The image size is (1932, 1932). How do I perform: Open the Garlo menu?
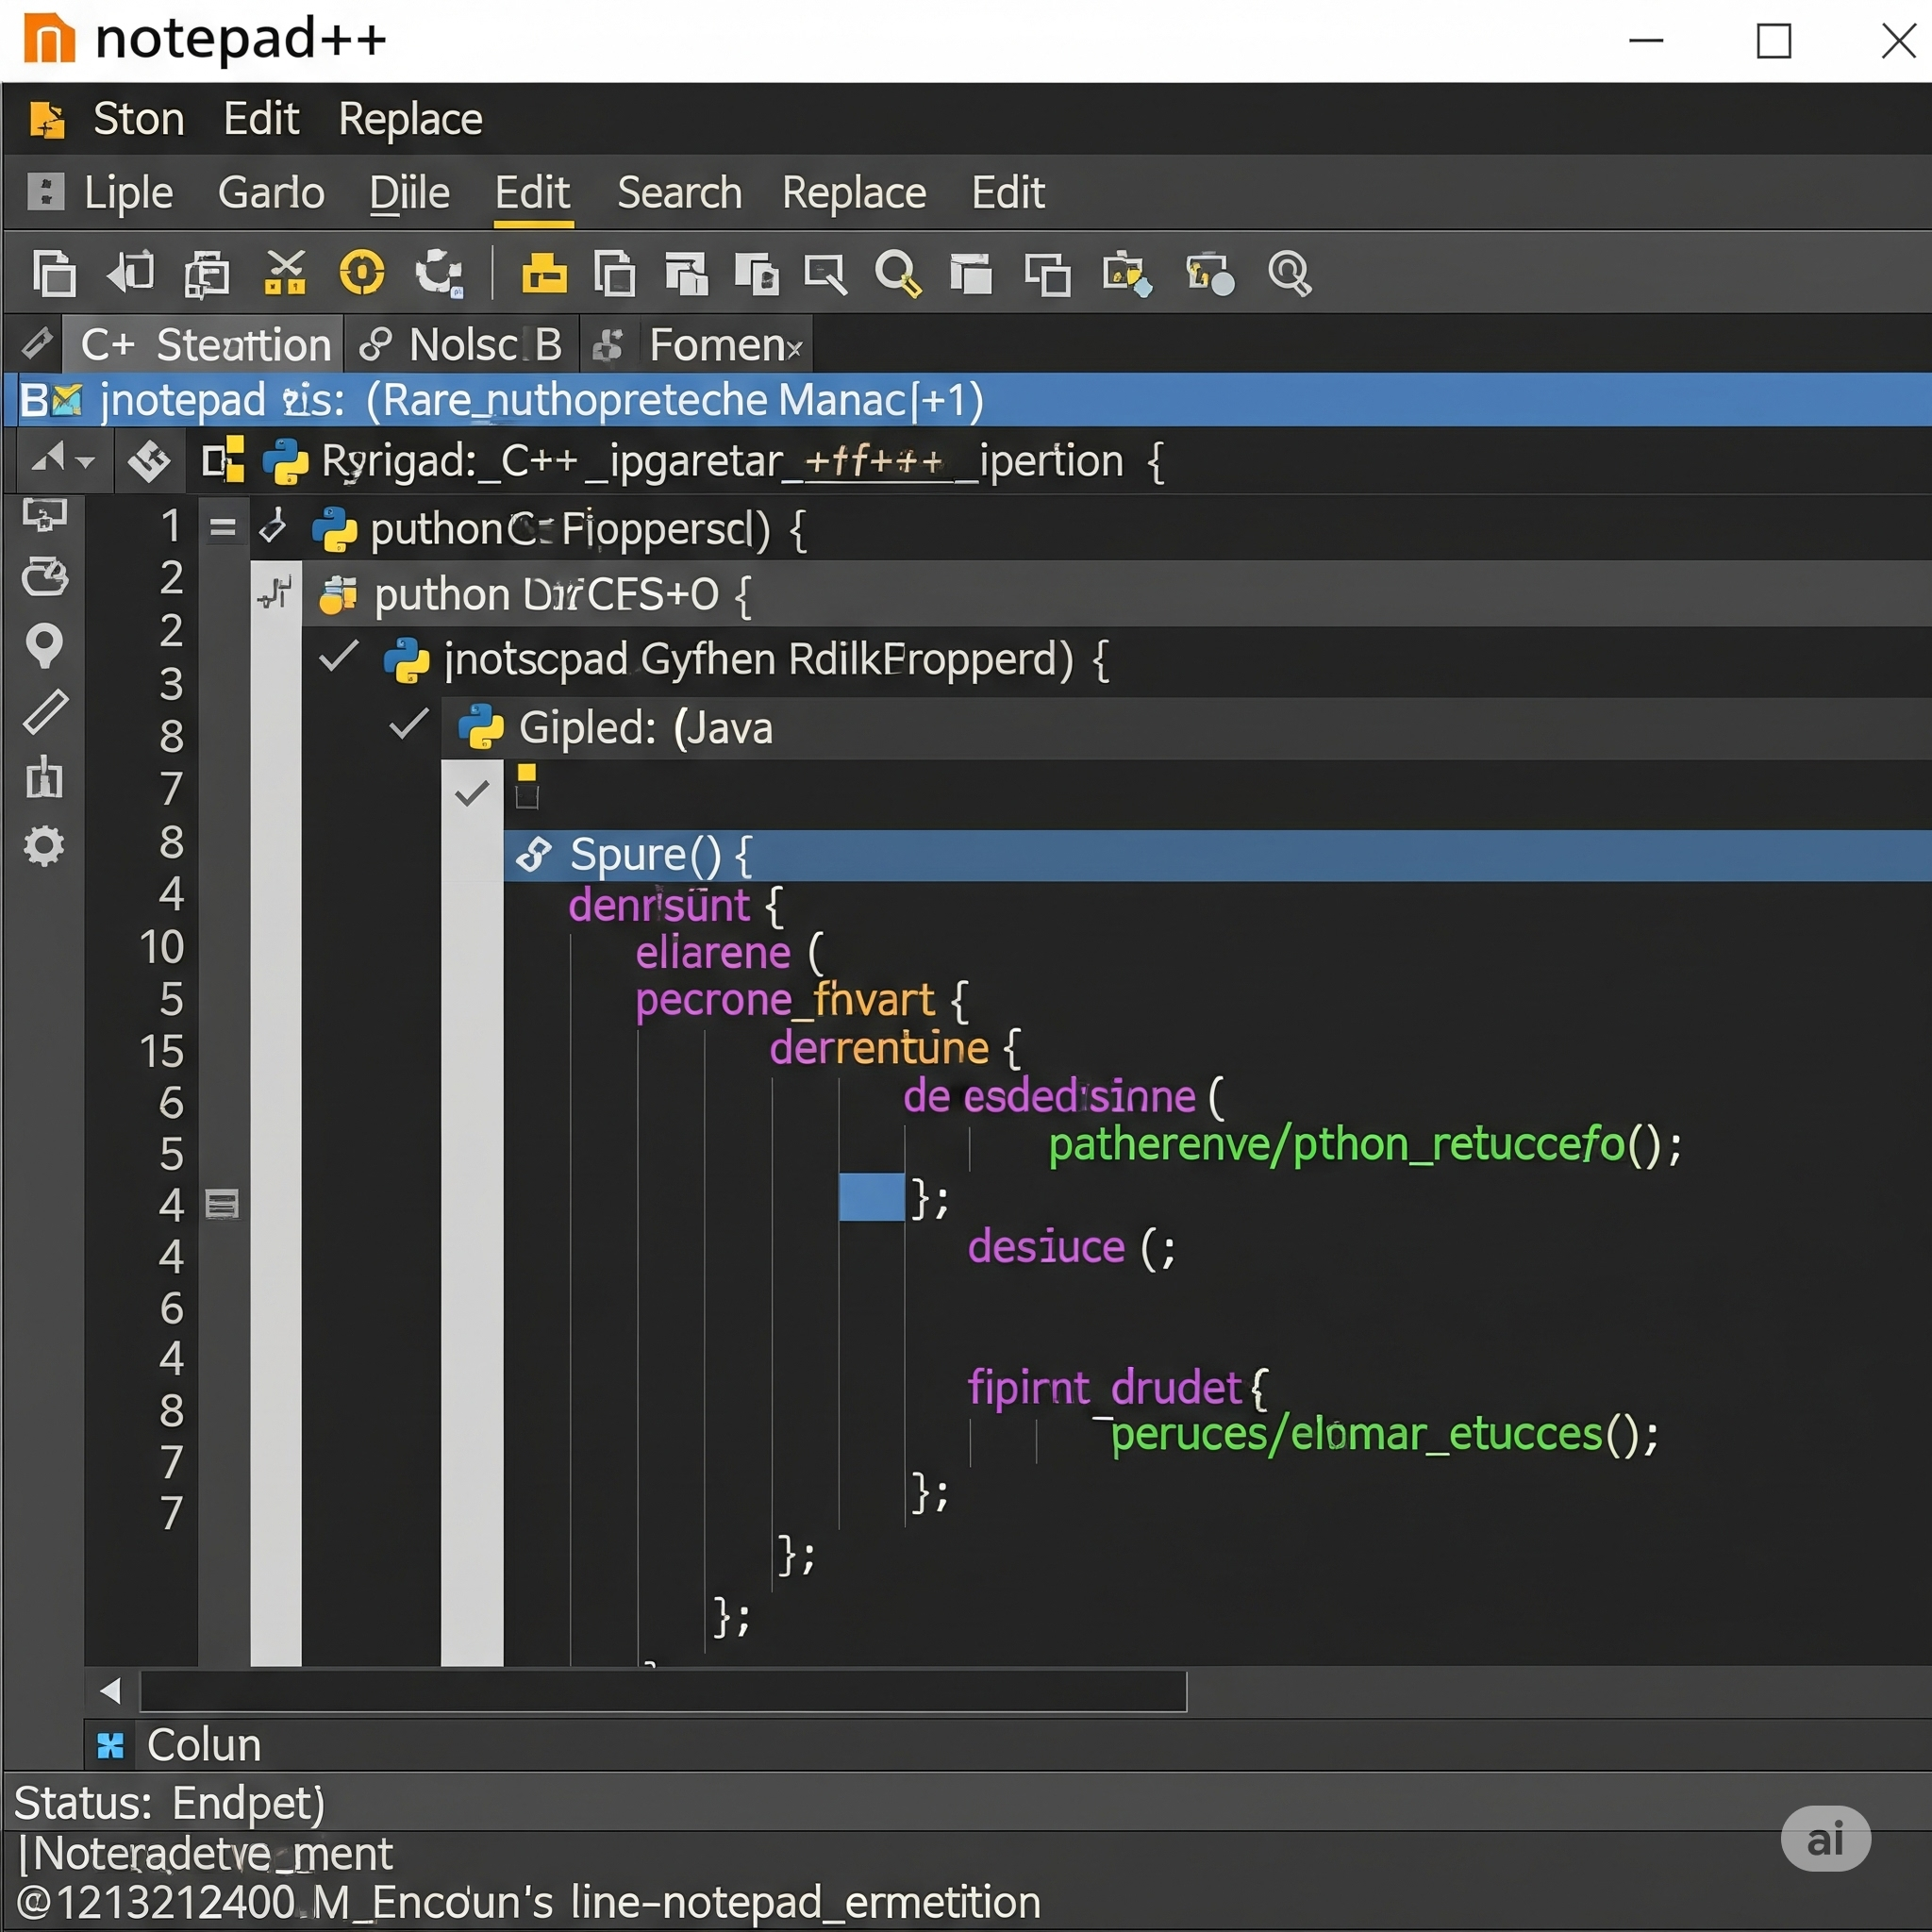click(x=271, y=193)
